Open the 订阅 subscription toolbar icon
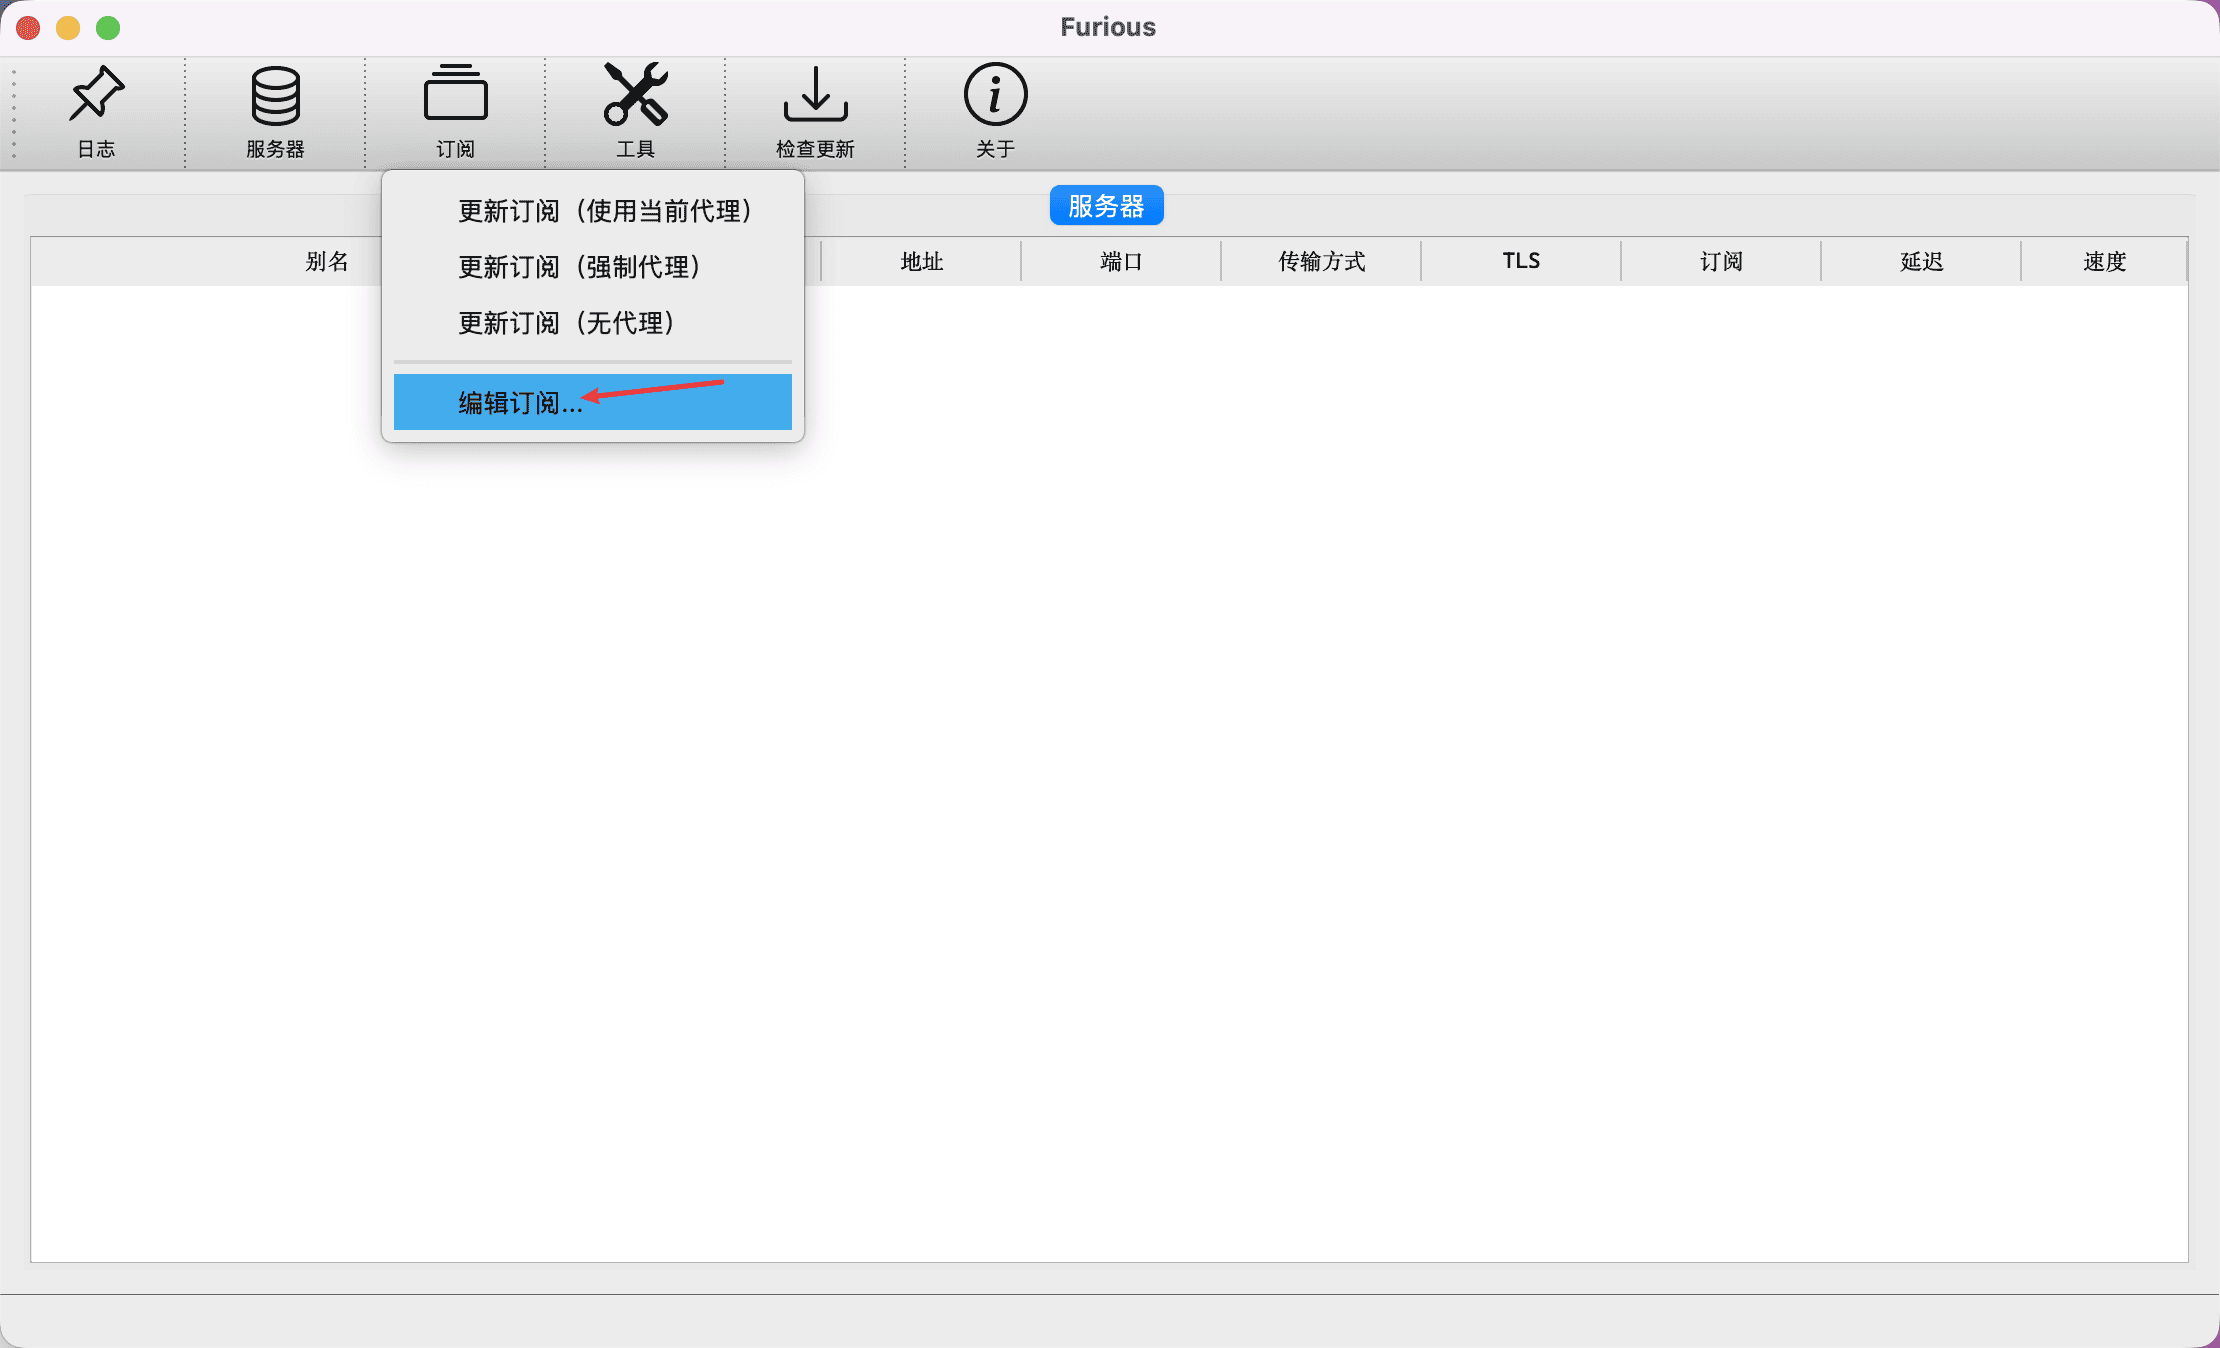 455,95
